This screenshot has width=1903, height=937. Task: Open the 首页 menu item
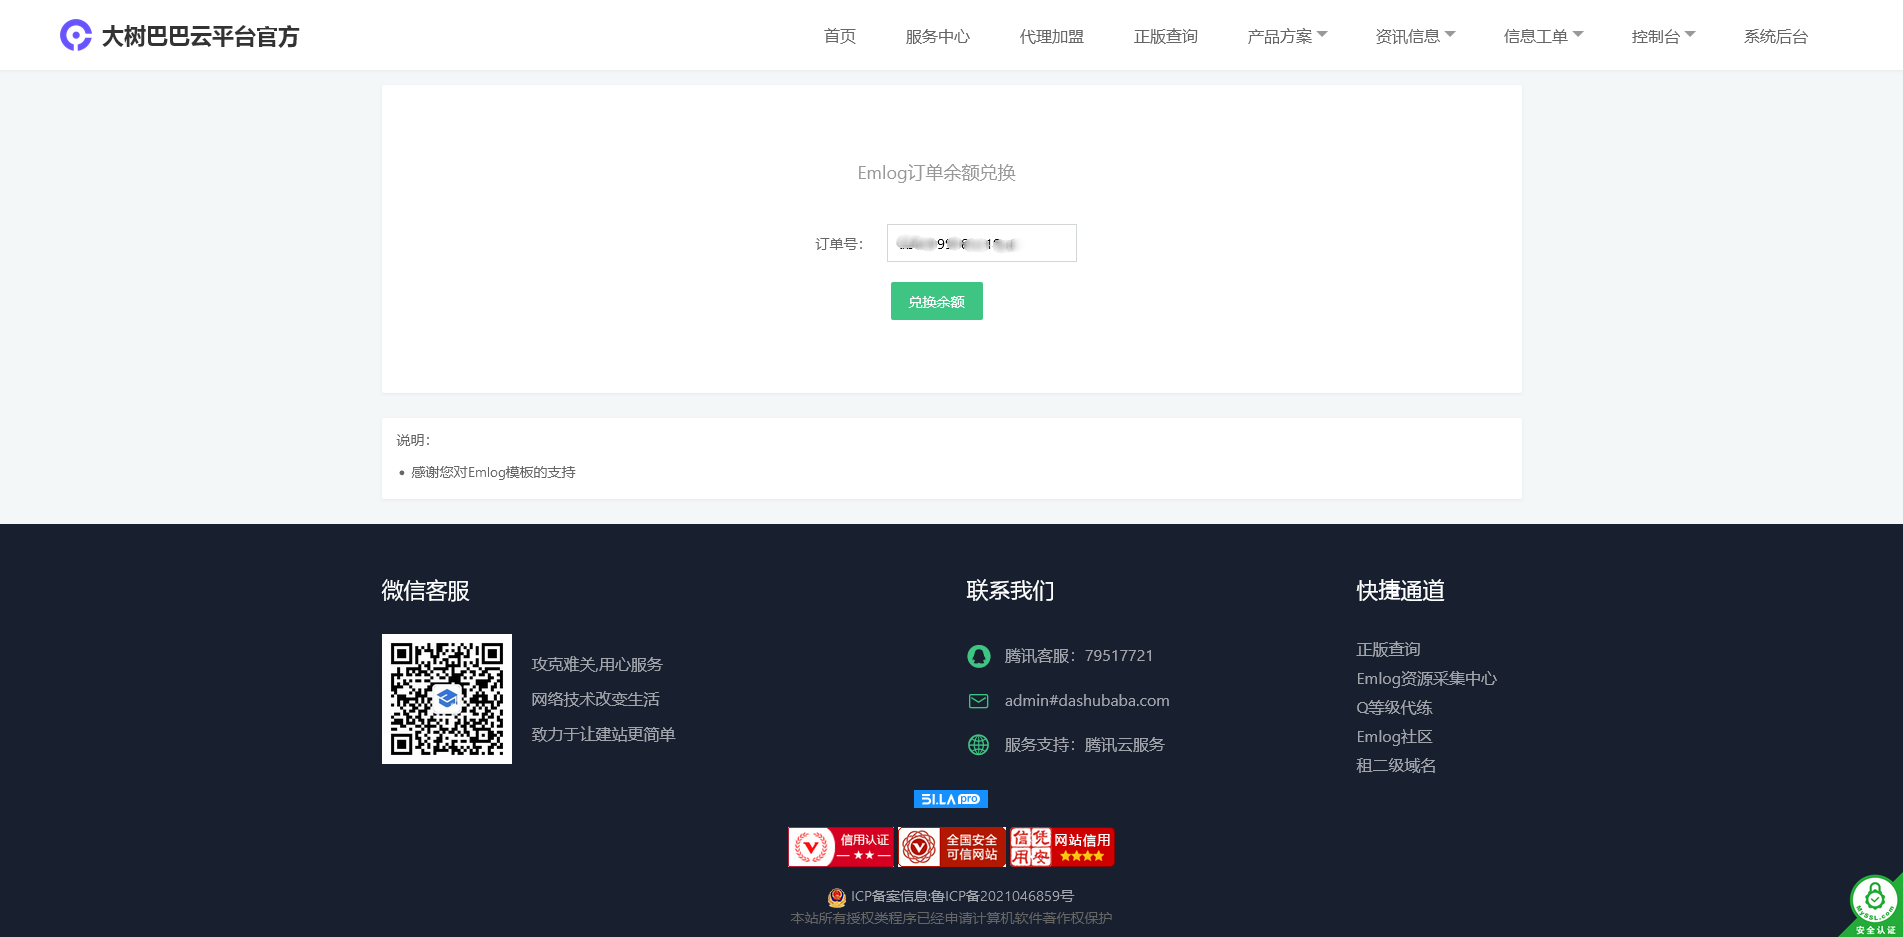pyautogui.click(x=840, y=37)
